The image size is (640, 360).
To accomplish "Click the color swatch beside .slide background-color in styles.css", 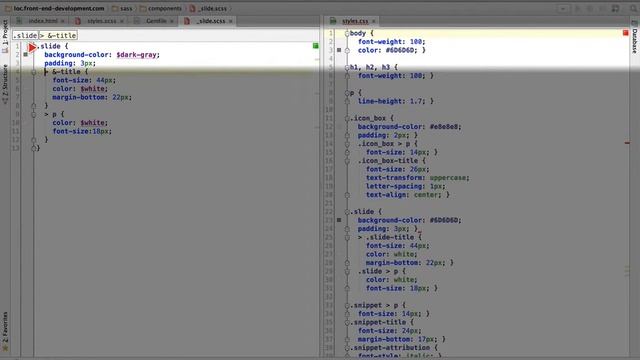I will pos(339,220).
